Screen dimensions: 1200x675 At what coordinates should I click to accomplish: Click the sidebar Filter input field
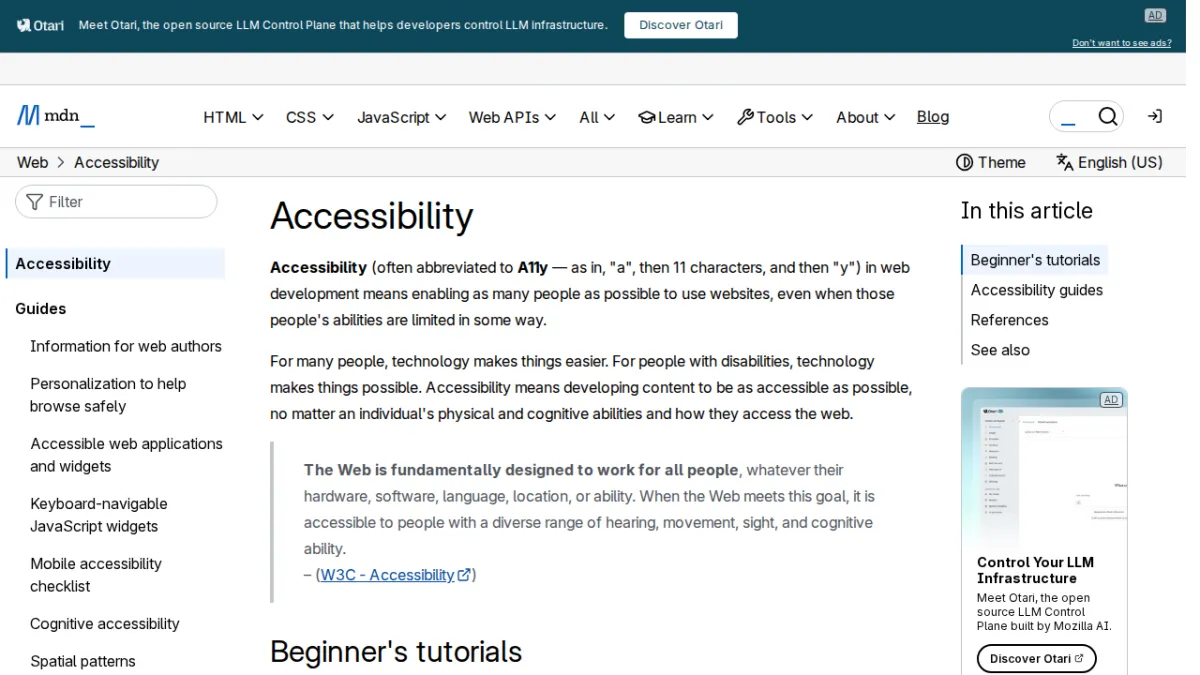(116, 202)
